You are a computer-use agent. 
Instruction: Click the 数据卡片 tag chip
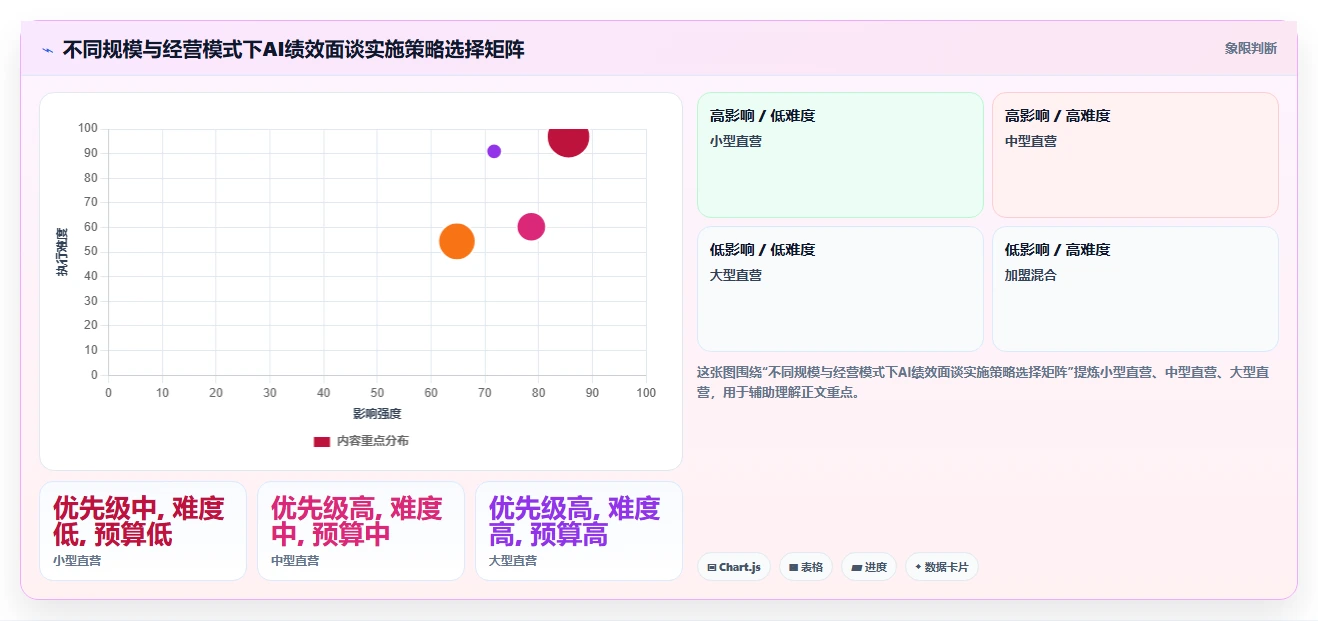tap(942, 567)
